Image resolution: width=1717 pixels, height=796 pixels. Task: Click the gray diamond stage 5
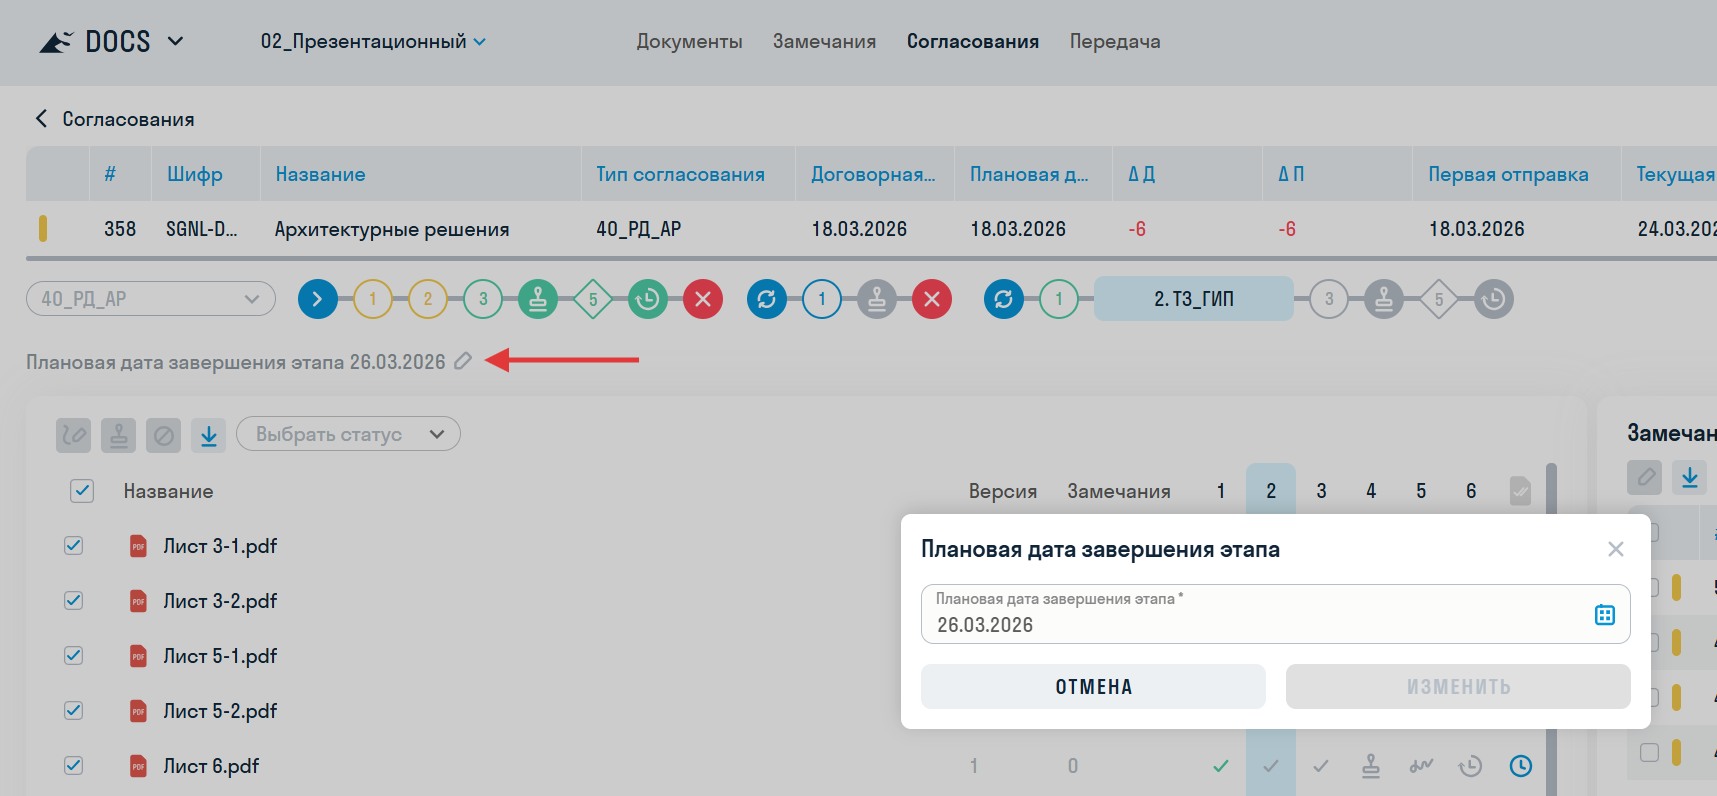1439,299
